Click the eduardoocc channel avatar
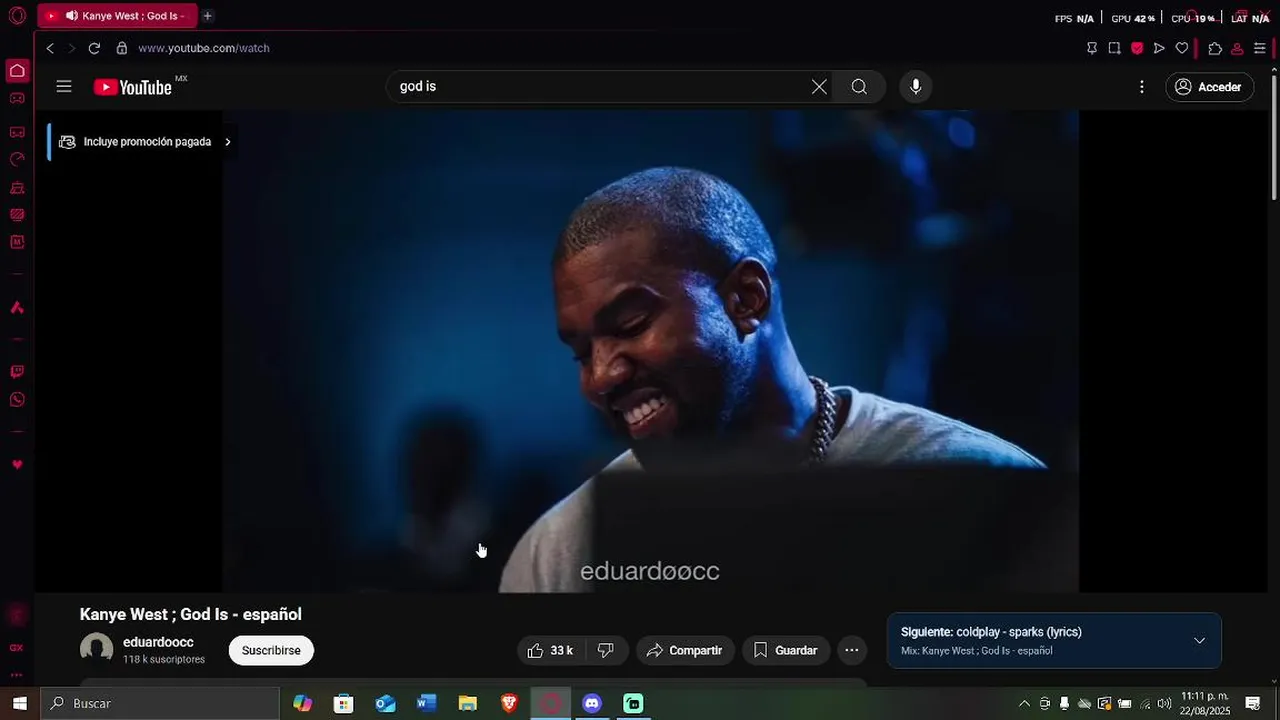 (97, 650)
